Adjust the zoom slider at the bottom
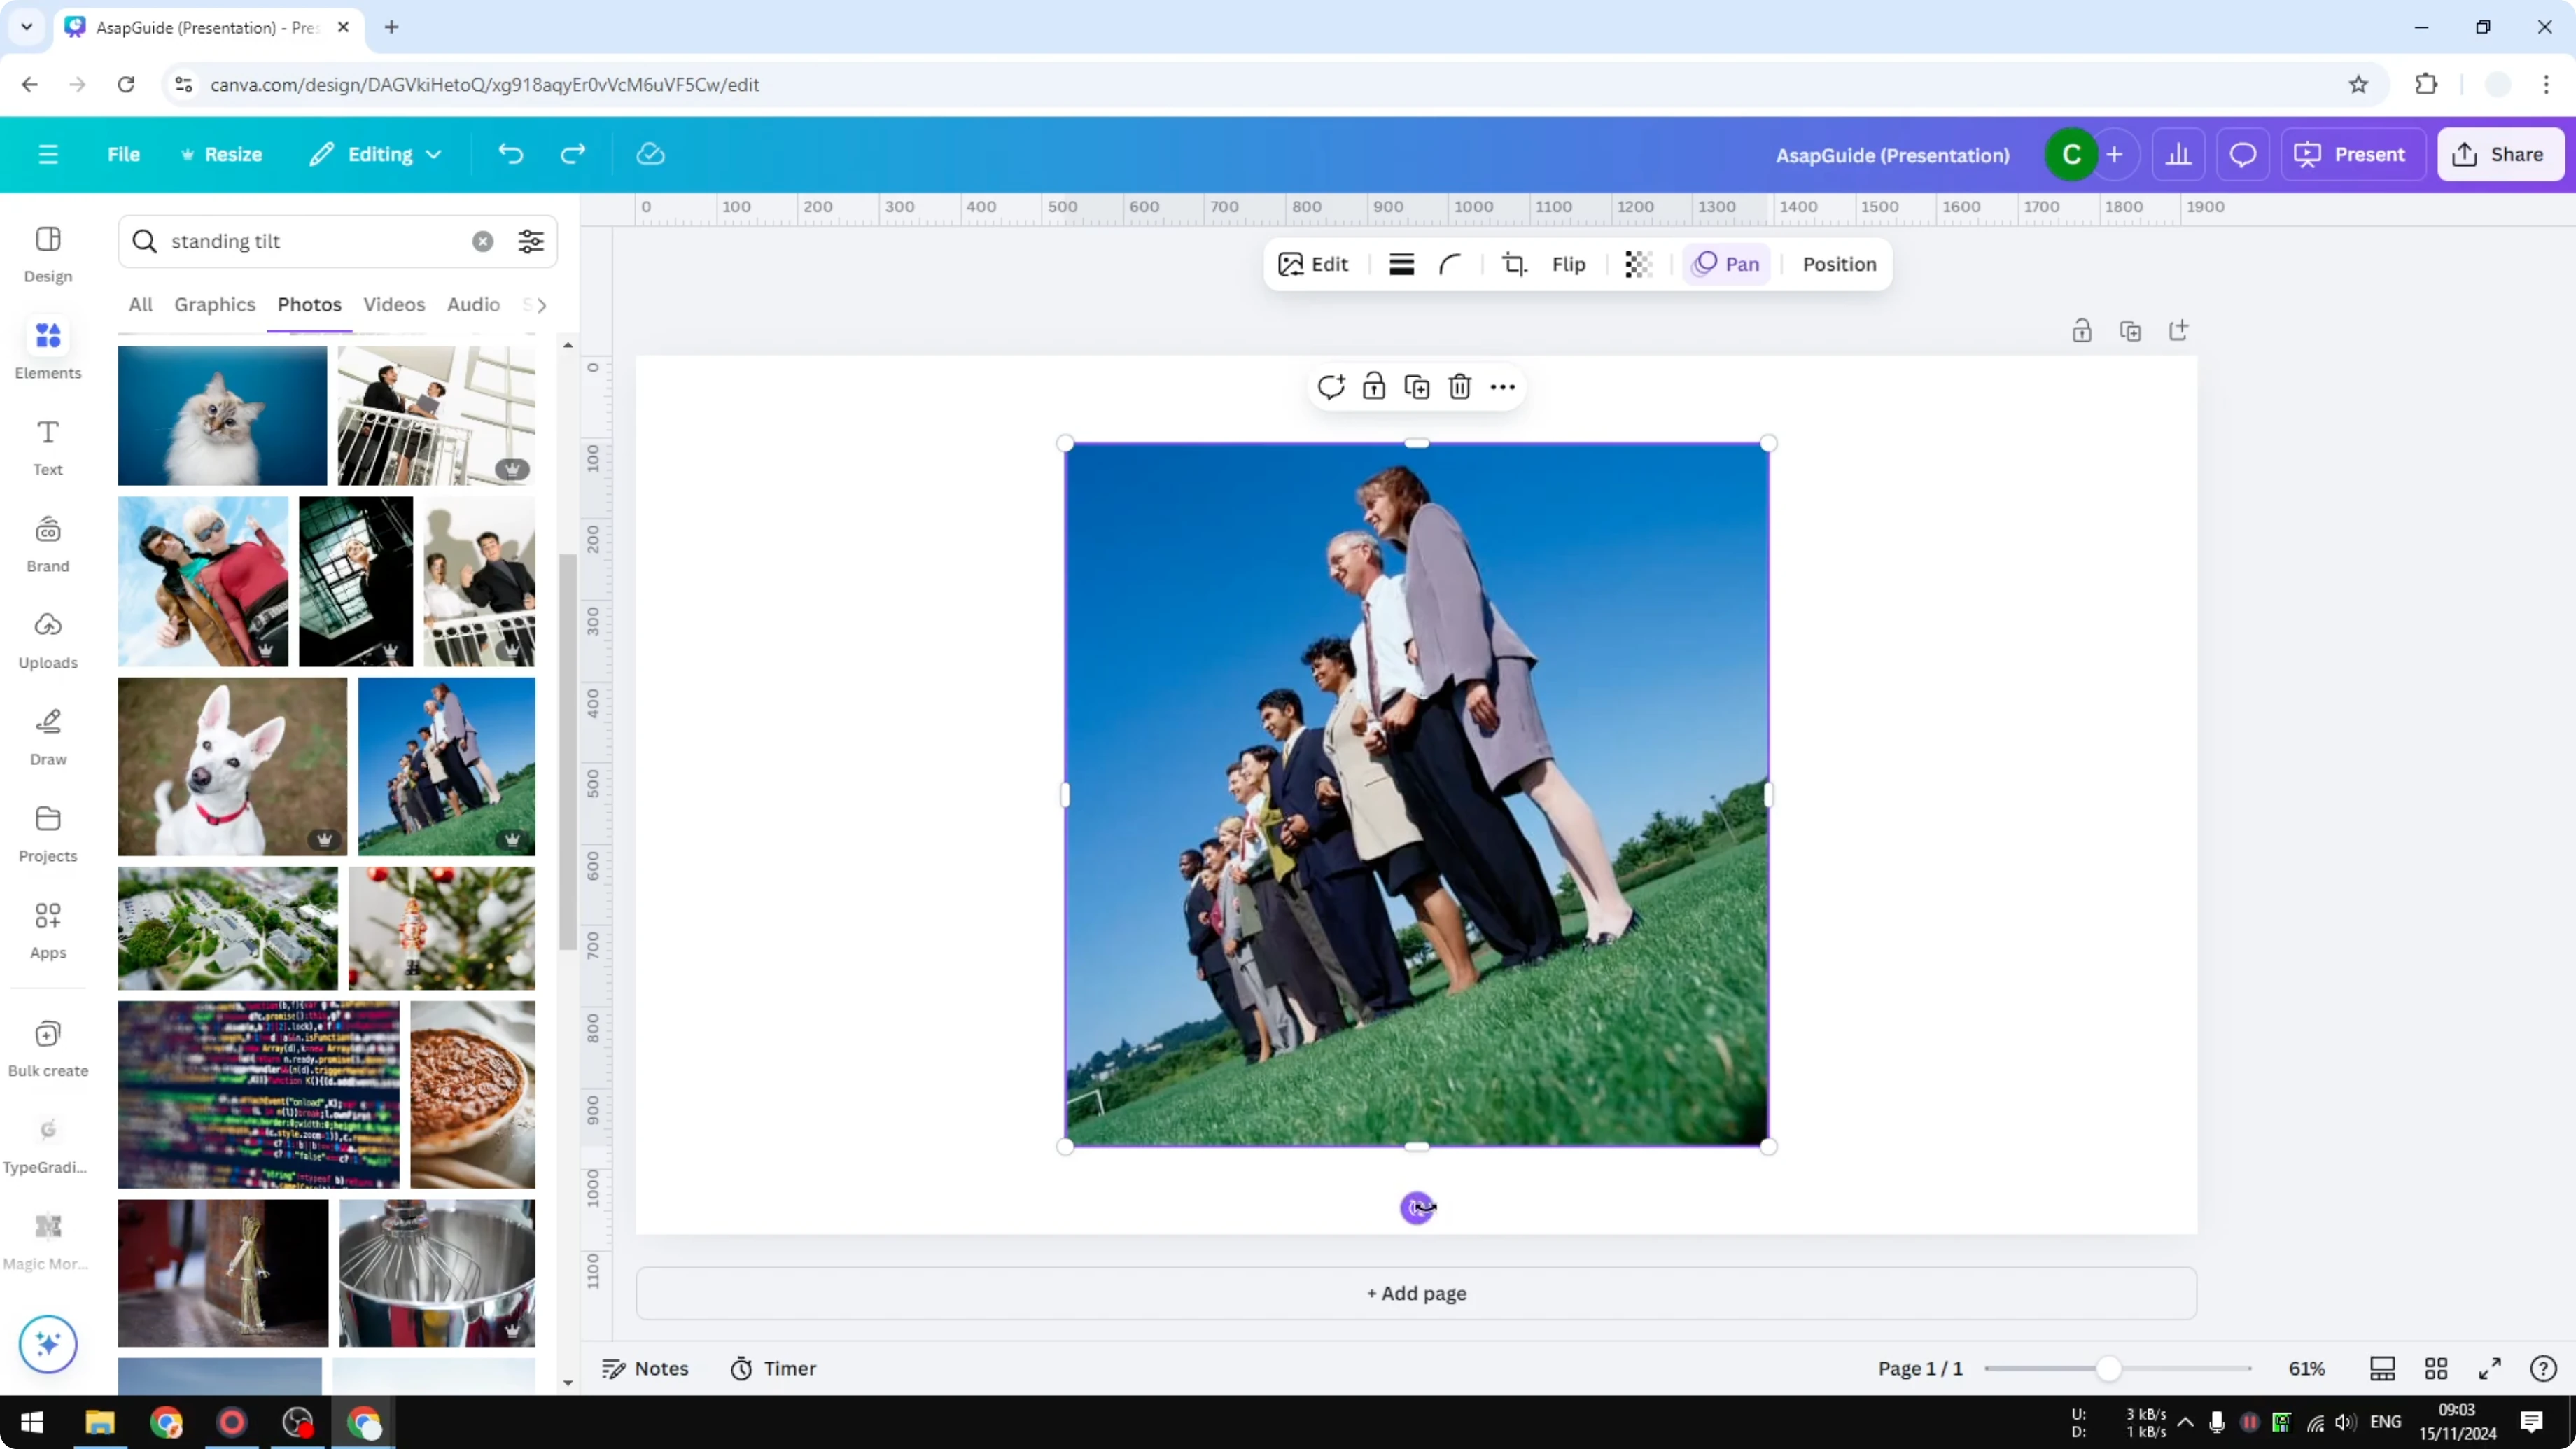Viewport: 2576px width, 1449px height. tap(2110, 1368)
